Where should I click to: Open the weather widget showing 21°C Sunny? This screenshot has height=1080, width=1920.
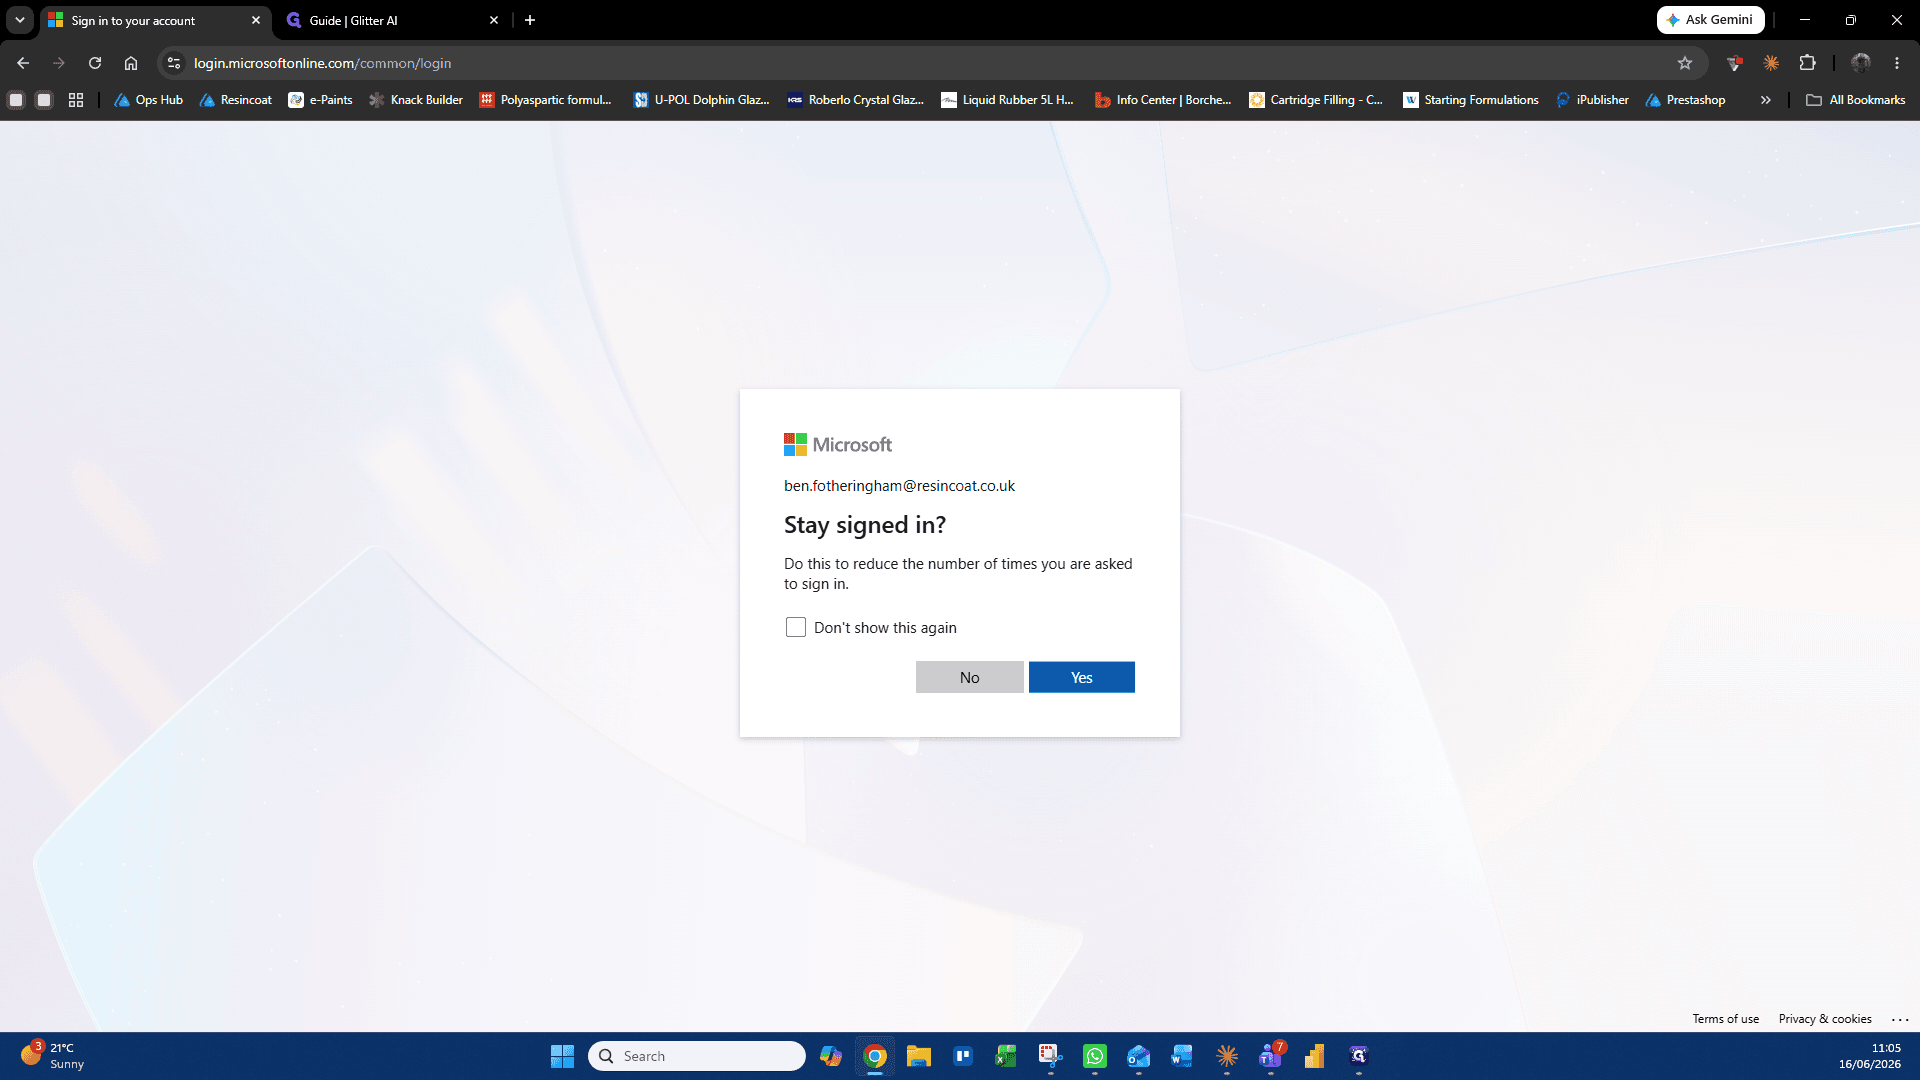(52, 1056)
